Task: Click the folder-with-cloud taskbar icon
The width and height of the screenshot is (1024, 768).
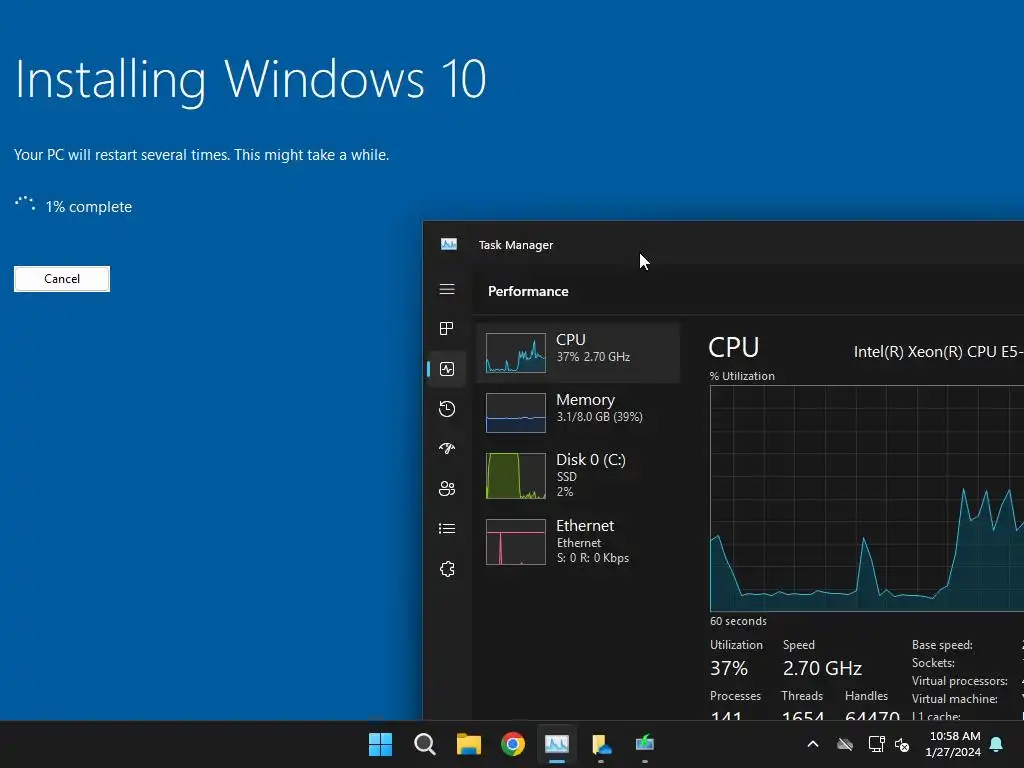Action: 601,744
